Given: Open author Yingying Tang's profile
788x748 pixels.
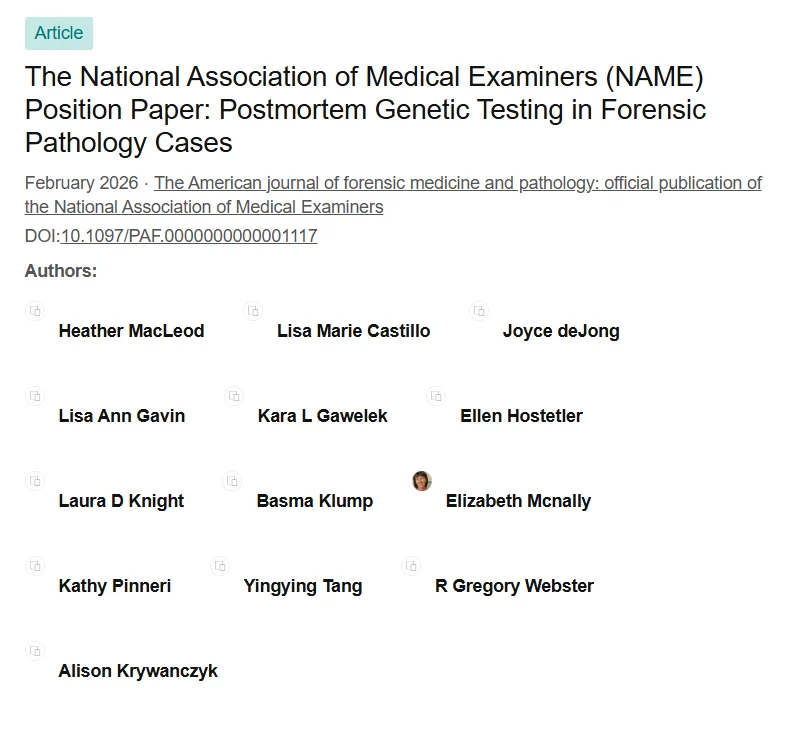Looking at the screenshot, I should tap(302, 586).
